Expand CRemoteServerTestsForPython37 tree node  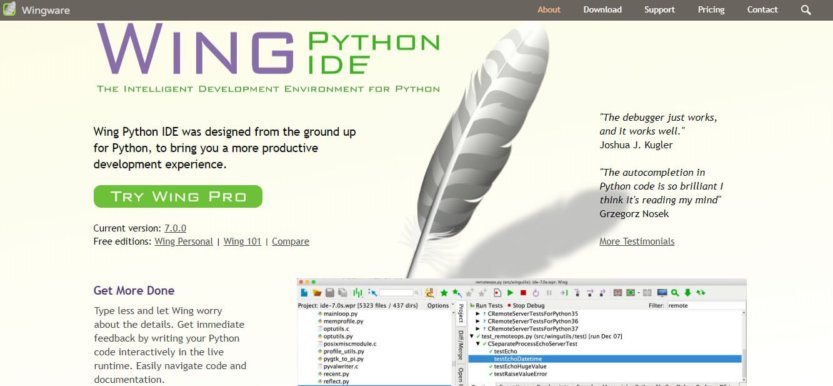478,329
